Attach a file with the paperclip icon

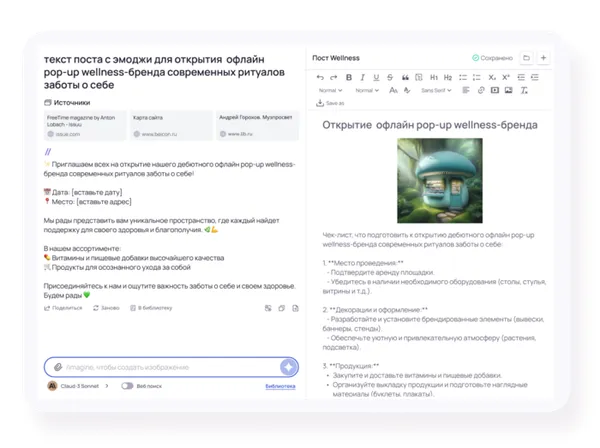(58, 367)
